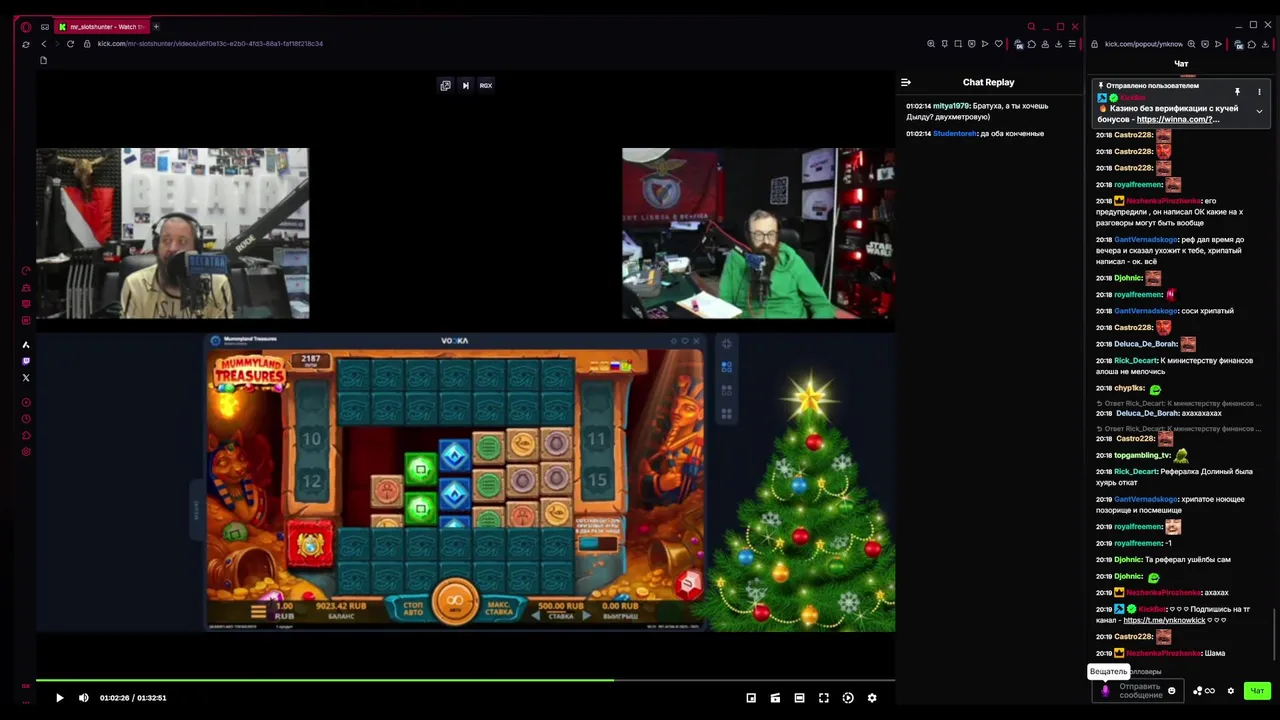Open the t.me/ynknowkick Telegram link in chat
Viewport: 1280px width, 720px height.
click(x=1164, y=620)
